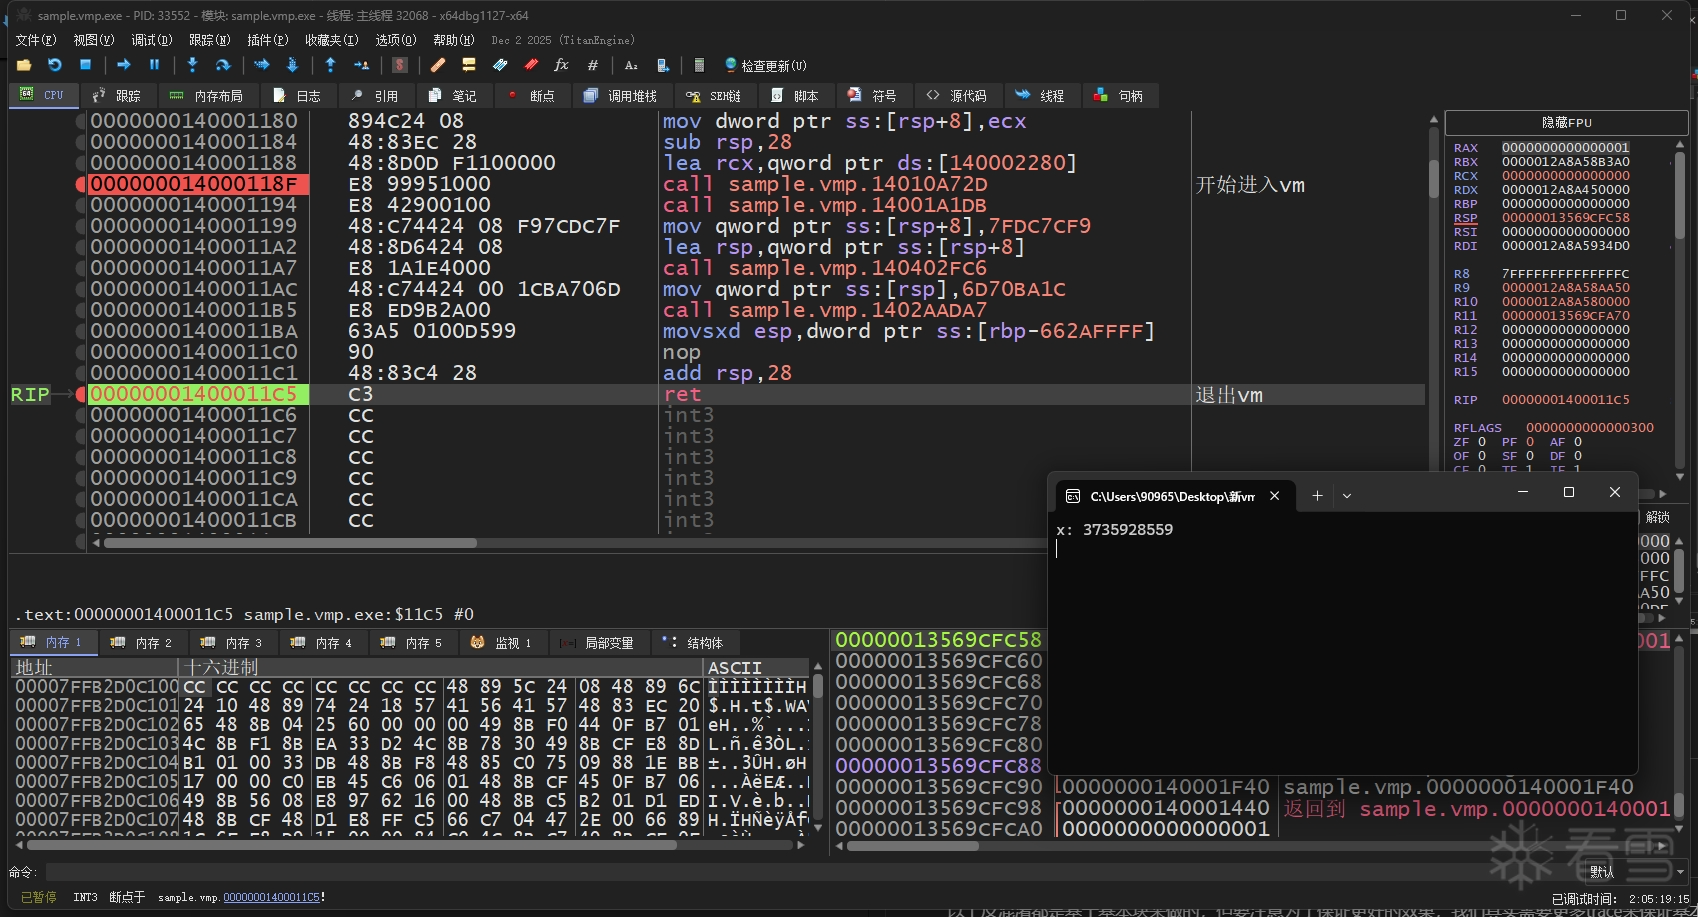Toggle breakpoint at RIP address 1400011C5
The image size is (1698, 917).
(81, 394)
